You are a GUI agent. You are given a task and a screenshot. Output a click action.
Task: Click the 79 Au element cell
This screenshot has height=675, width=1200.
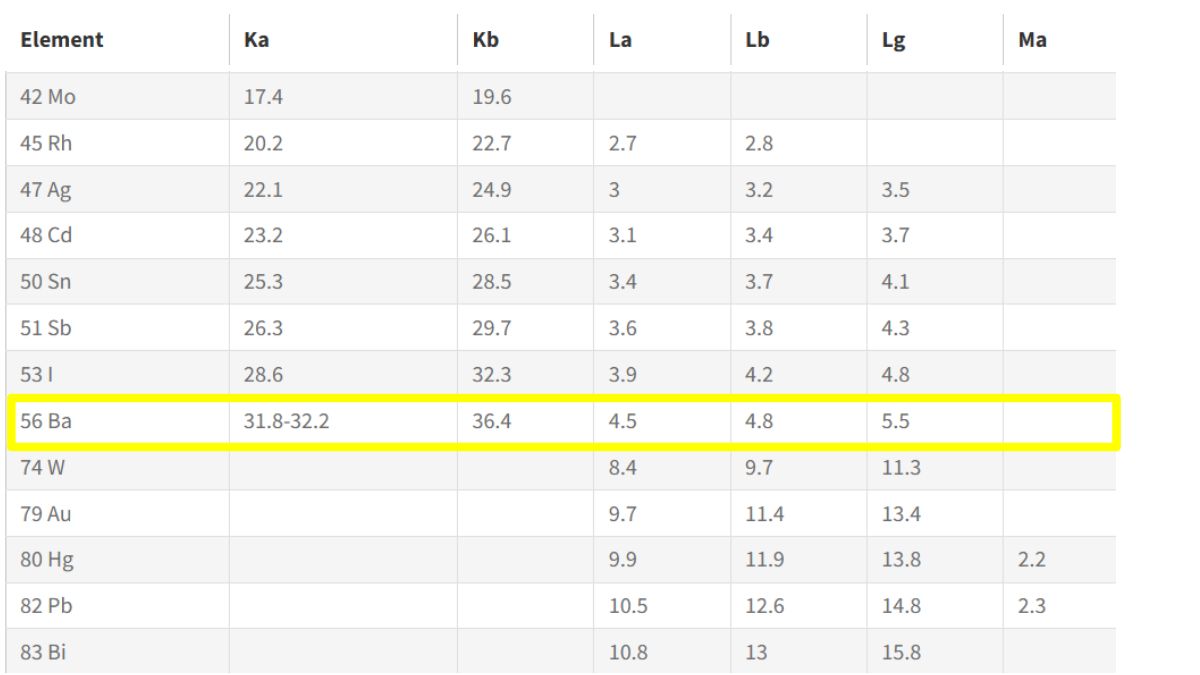(x=46, y=513)
